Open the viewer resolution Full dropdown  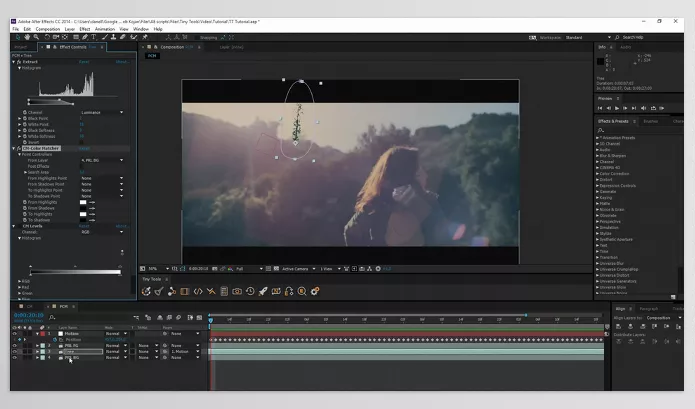(249, 269)
